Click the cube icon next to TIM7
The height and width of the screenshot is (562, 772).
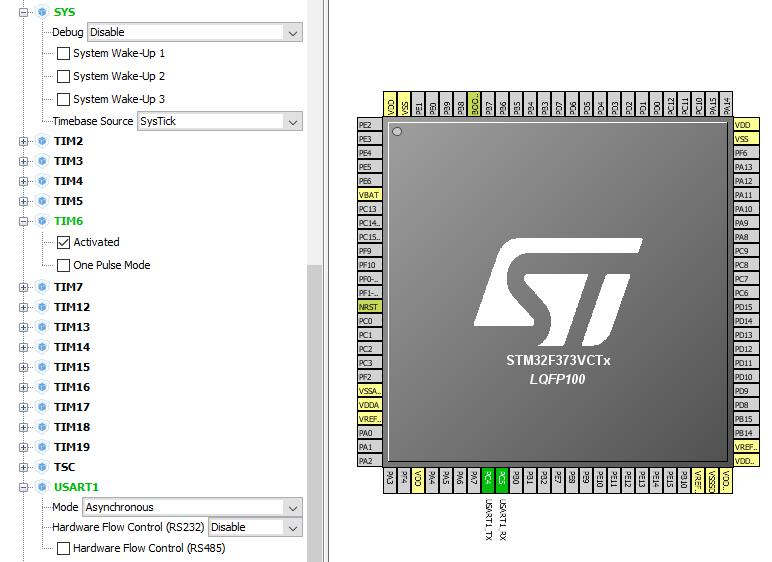42,287
